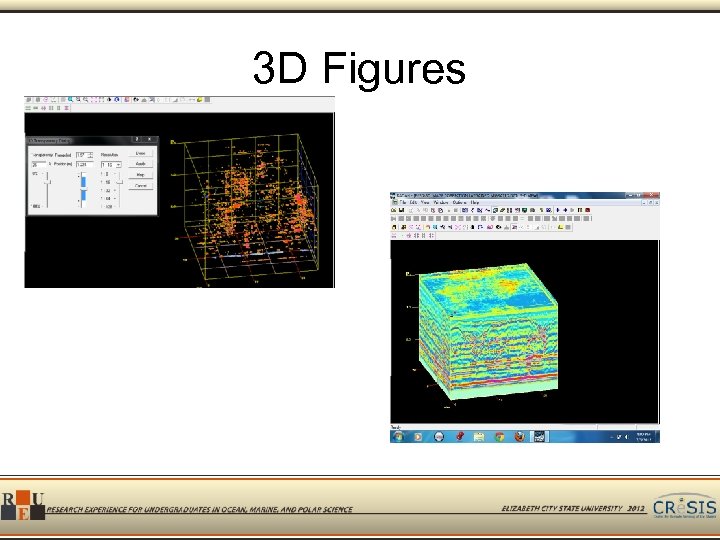This screenshot has height=540, width=720.
Task: Click the Open file icon in the right window toolbar
Action: click(x=394, y=210)
